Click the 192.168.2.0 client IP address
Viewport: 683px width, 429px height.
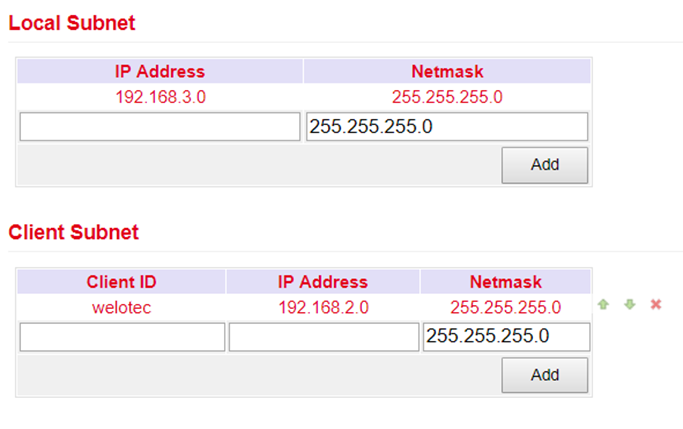[323, 308]
